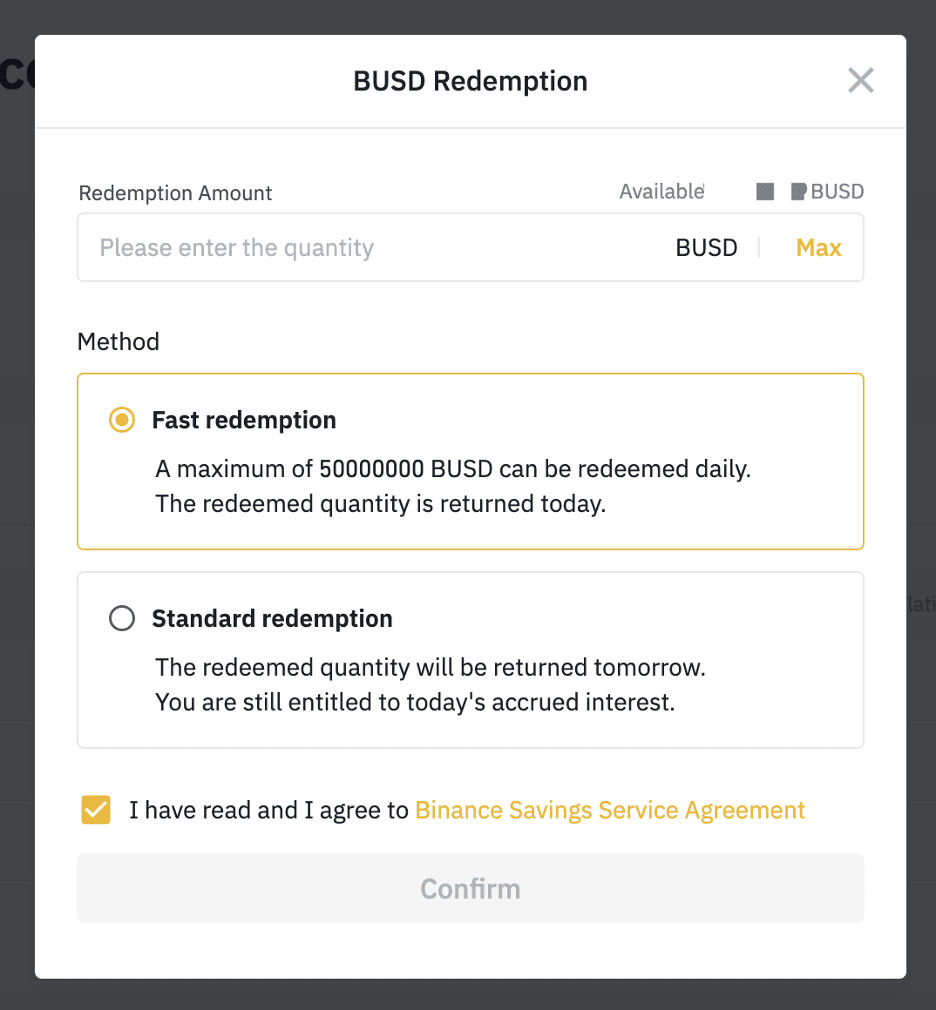
Task: Click the Method section label
Action: [118, 341]
